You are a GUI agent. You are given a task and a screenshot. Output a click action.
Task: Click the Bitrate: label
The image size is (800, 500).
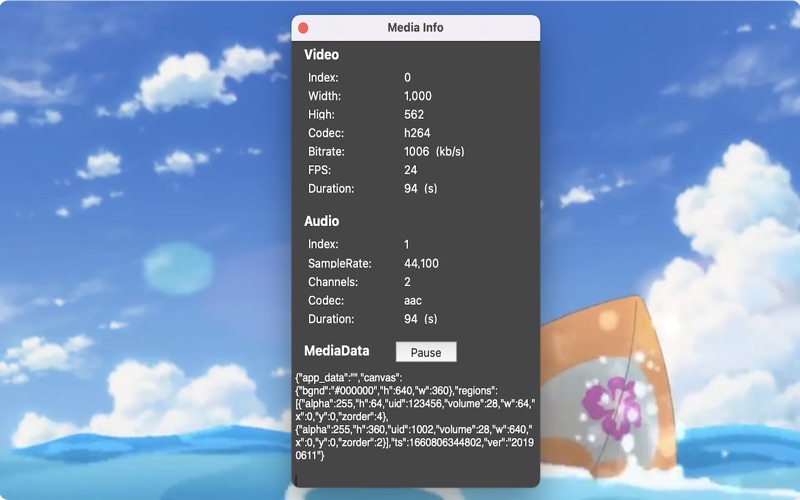click(326, 152)
